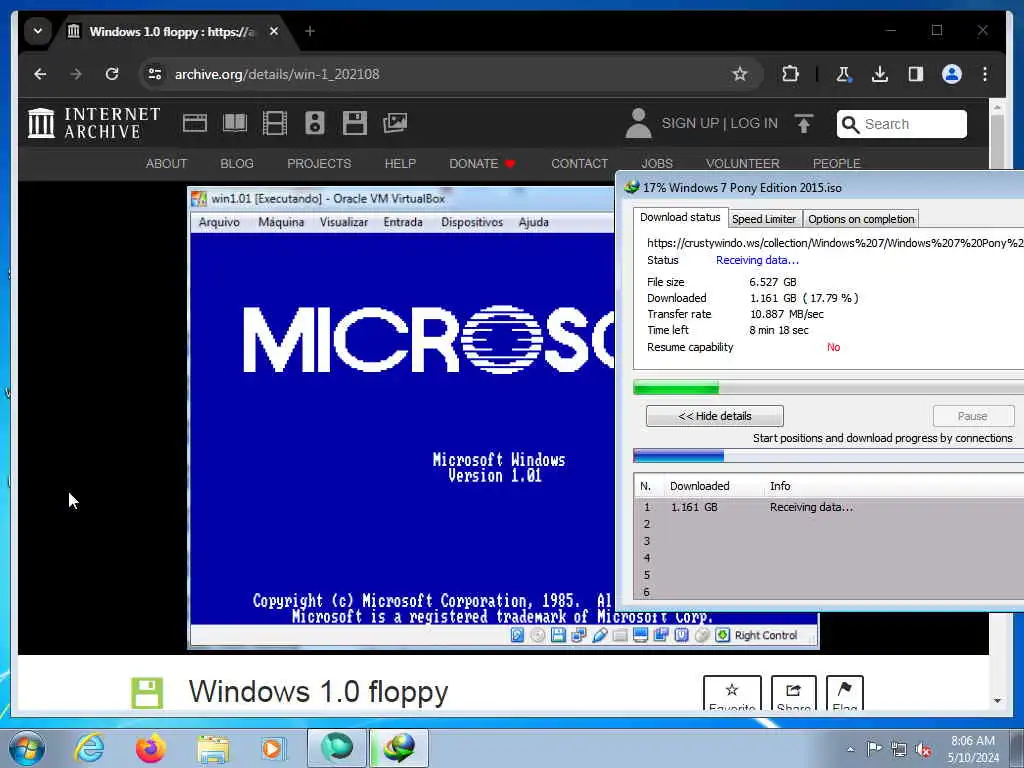Click the Info column header
Screen dimensions: 1024x768
pos(780,486)
